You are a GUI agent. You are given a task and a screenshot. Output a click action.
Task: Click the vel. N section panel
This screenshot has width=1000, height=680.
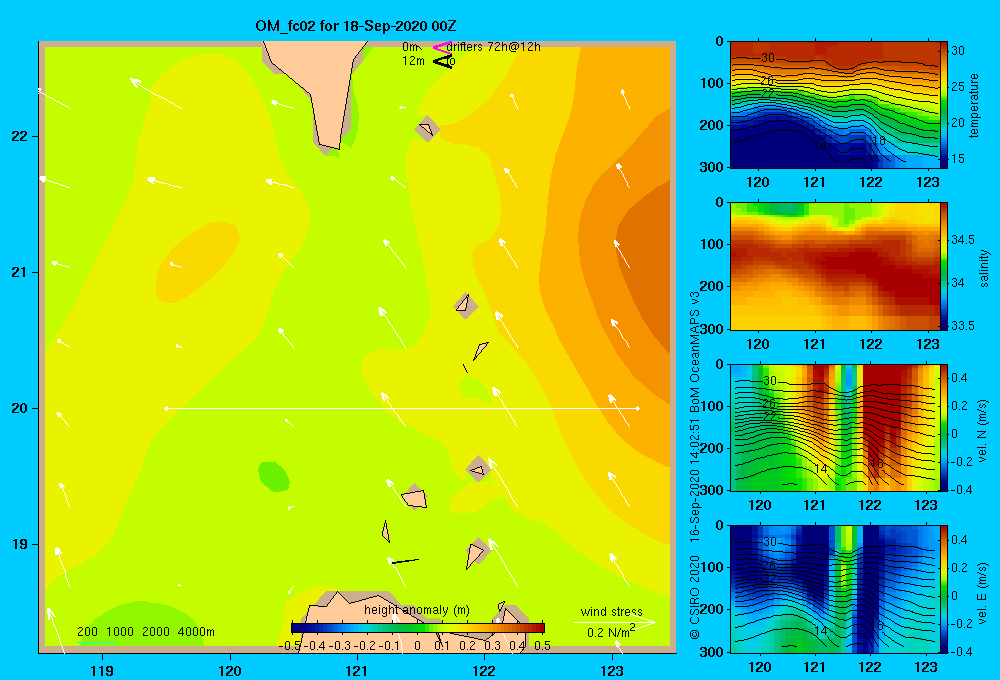834,427
